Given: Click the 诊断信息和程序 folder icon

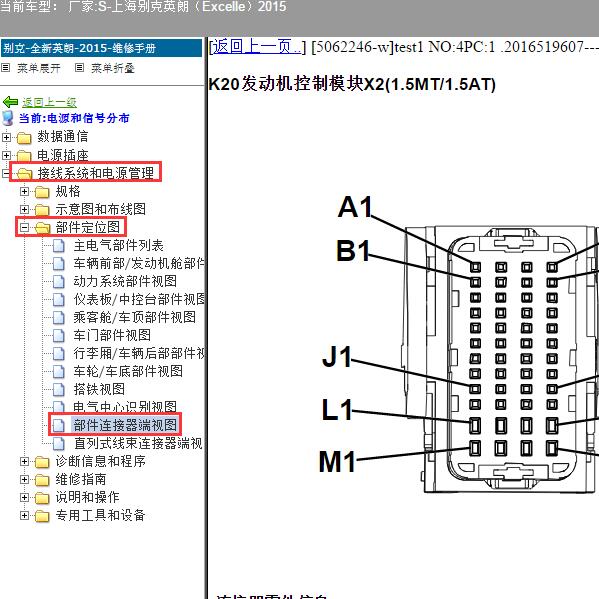Looking at the screenshot, I should pos(42,462).
